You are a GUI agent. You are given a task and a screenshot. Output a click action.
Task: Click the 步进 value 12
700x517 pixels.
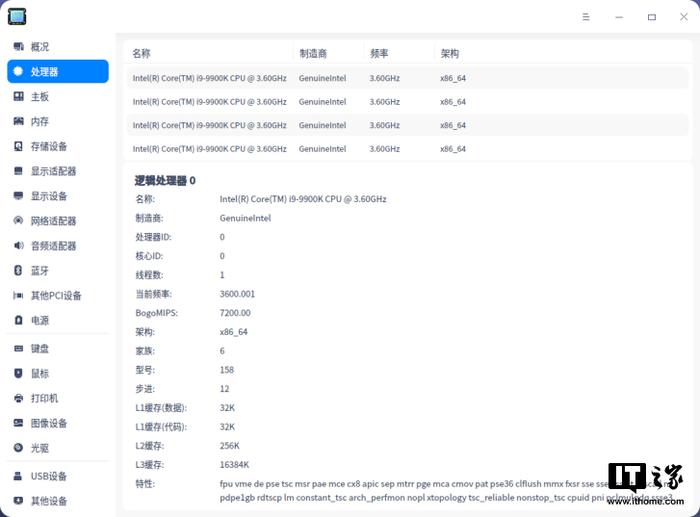click(x=224, y=389)
